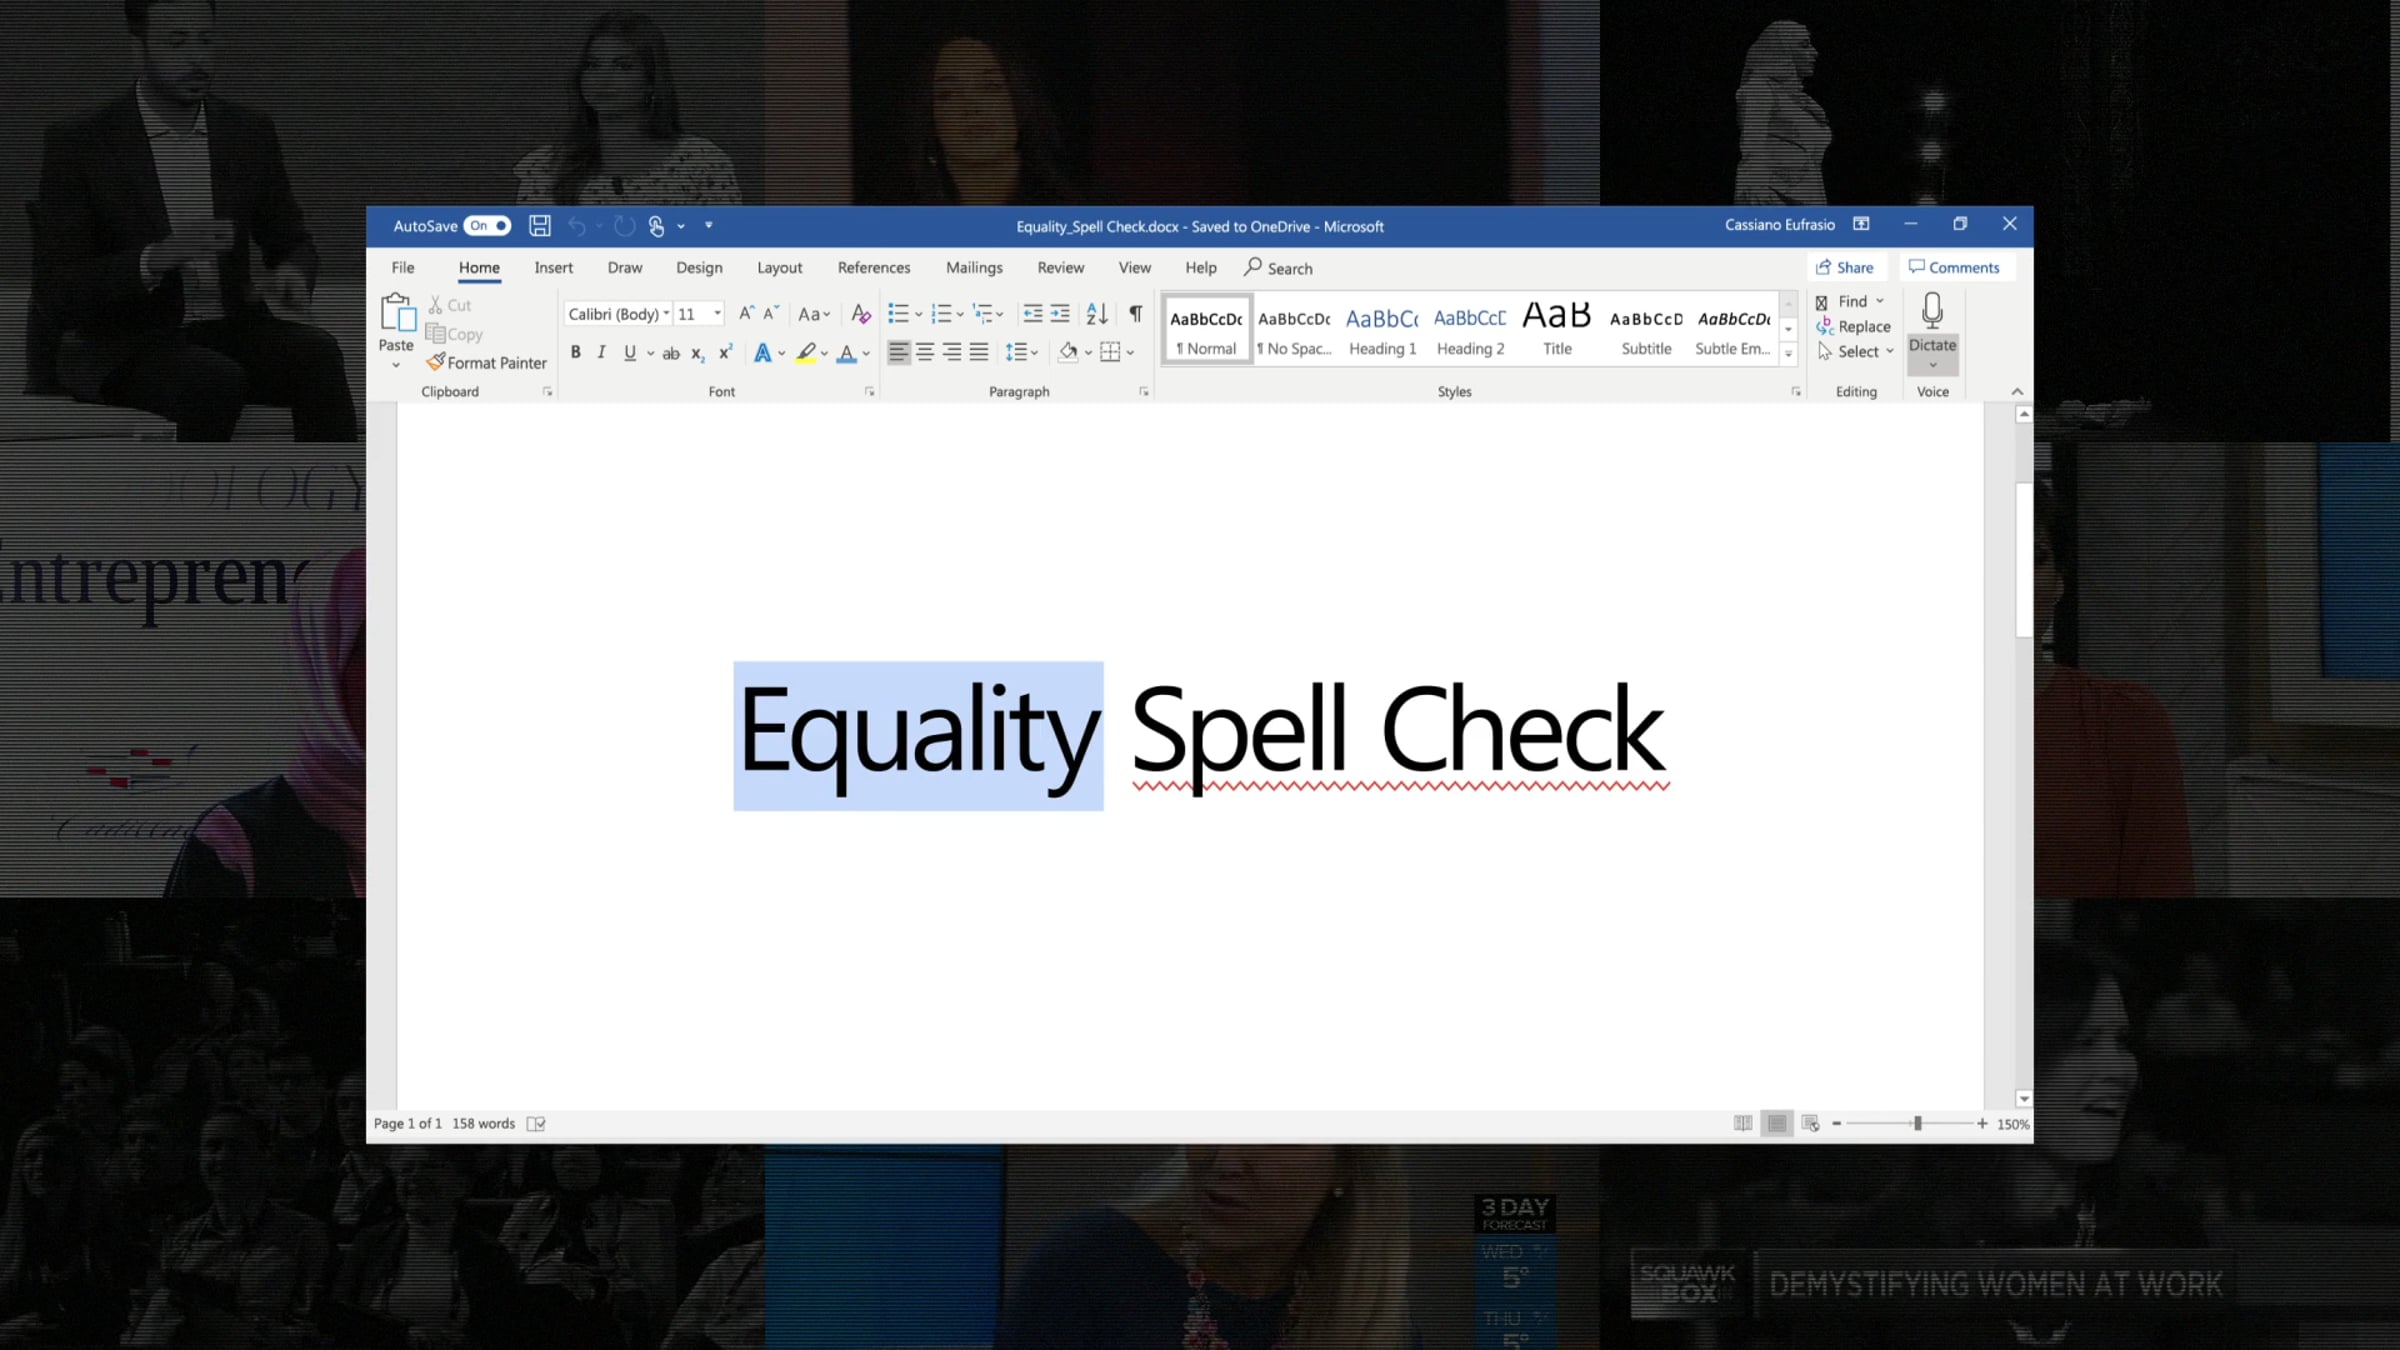Open the font size dropdown
This screenshot has width=2400, height=1350.
point(699,314)
